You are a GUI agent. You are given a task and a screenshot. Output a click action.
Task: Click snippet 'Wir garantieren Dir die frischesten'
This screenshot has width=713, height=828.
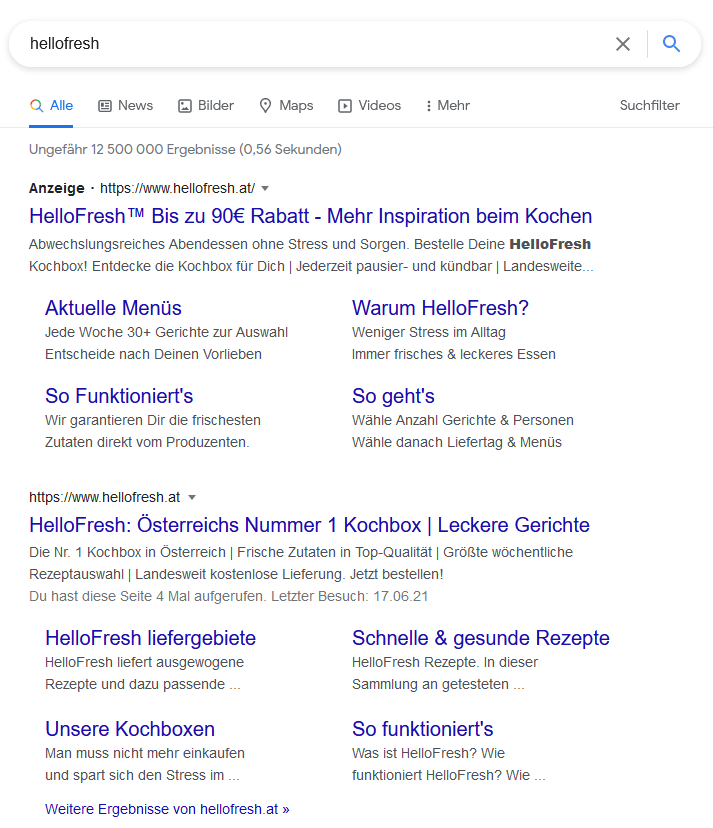[153, 421]
